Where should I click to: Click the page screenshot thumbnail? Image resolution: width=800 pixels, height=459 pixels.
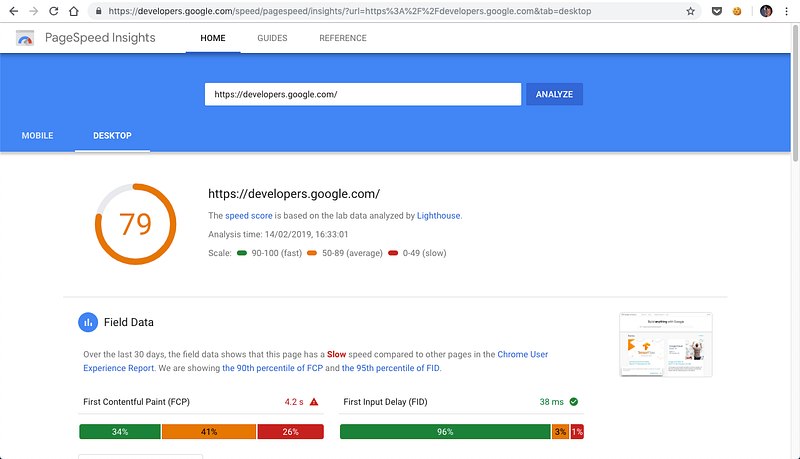pyautogui.click(x=666, y=345)
